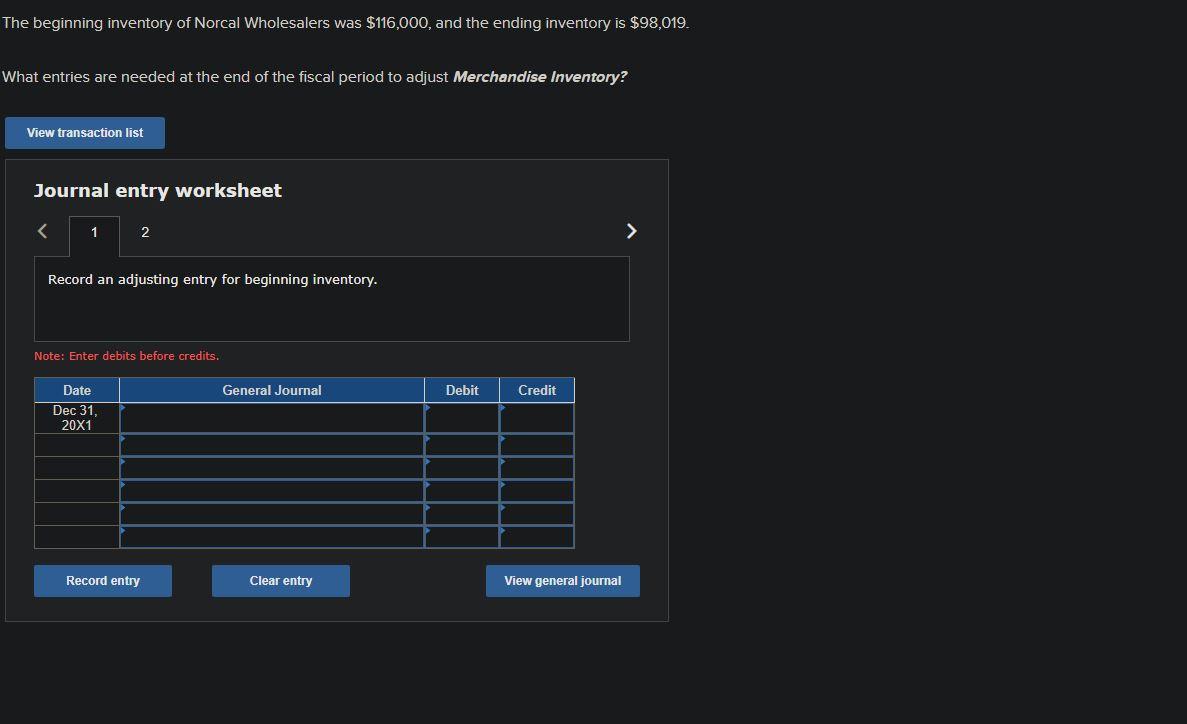Image resolution: width=1187 pixels, height=724 pixels.
Task: Select sixth row General Journal account field
Action: [272, 537]
